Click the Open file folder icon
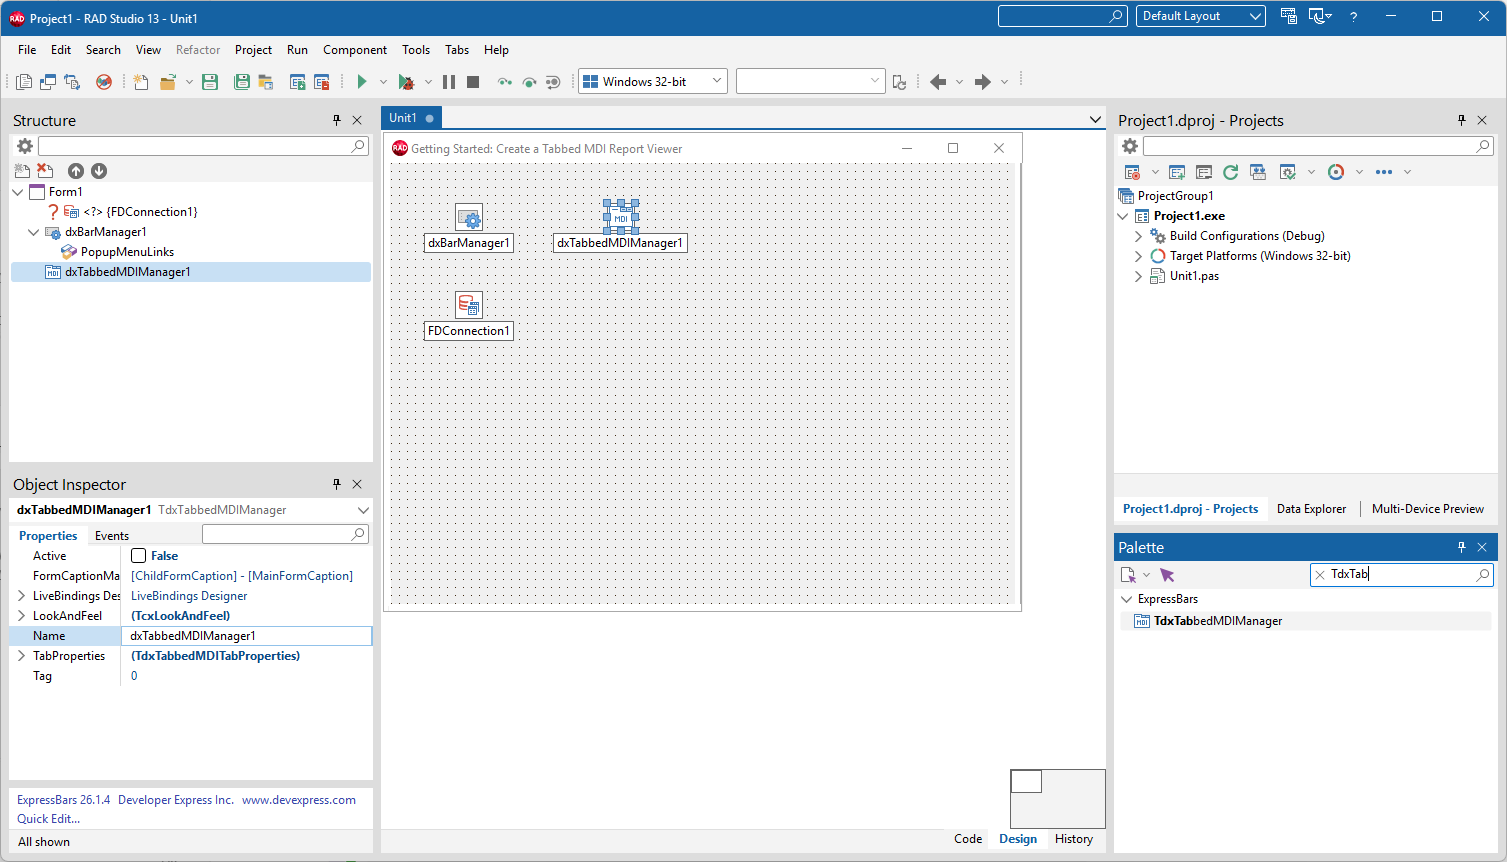The width and height of the screenshot is (1507, 862). 168,82
